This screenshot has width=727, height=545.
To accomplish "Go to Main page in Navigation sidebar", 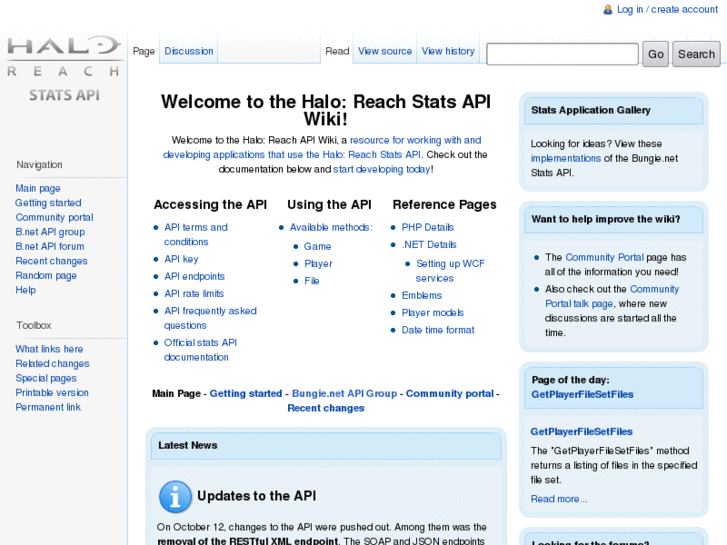I will [38, 188].
